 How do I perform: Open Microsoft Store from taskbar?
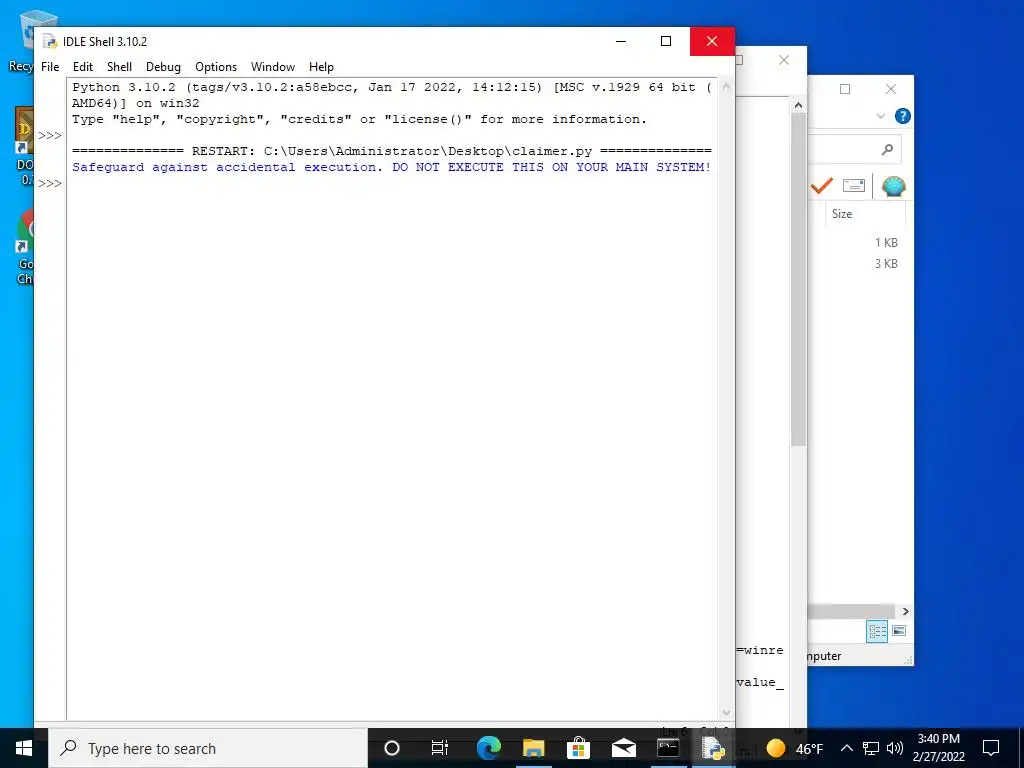click(578, 748)
